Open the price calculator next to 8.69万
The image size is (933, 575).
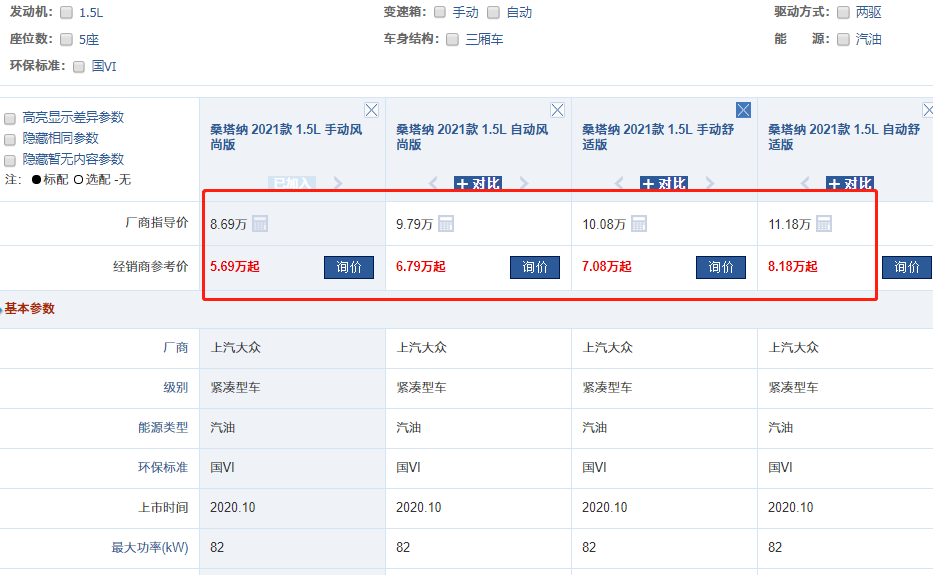tap(259, 224)
